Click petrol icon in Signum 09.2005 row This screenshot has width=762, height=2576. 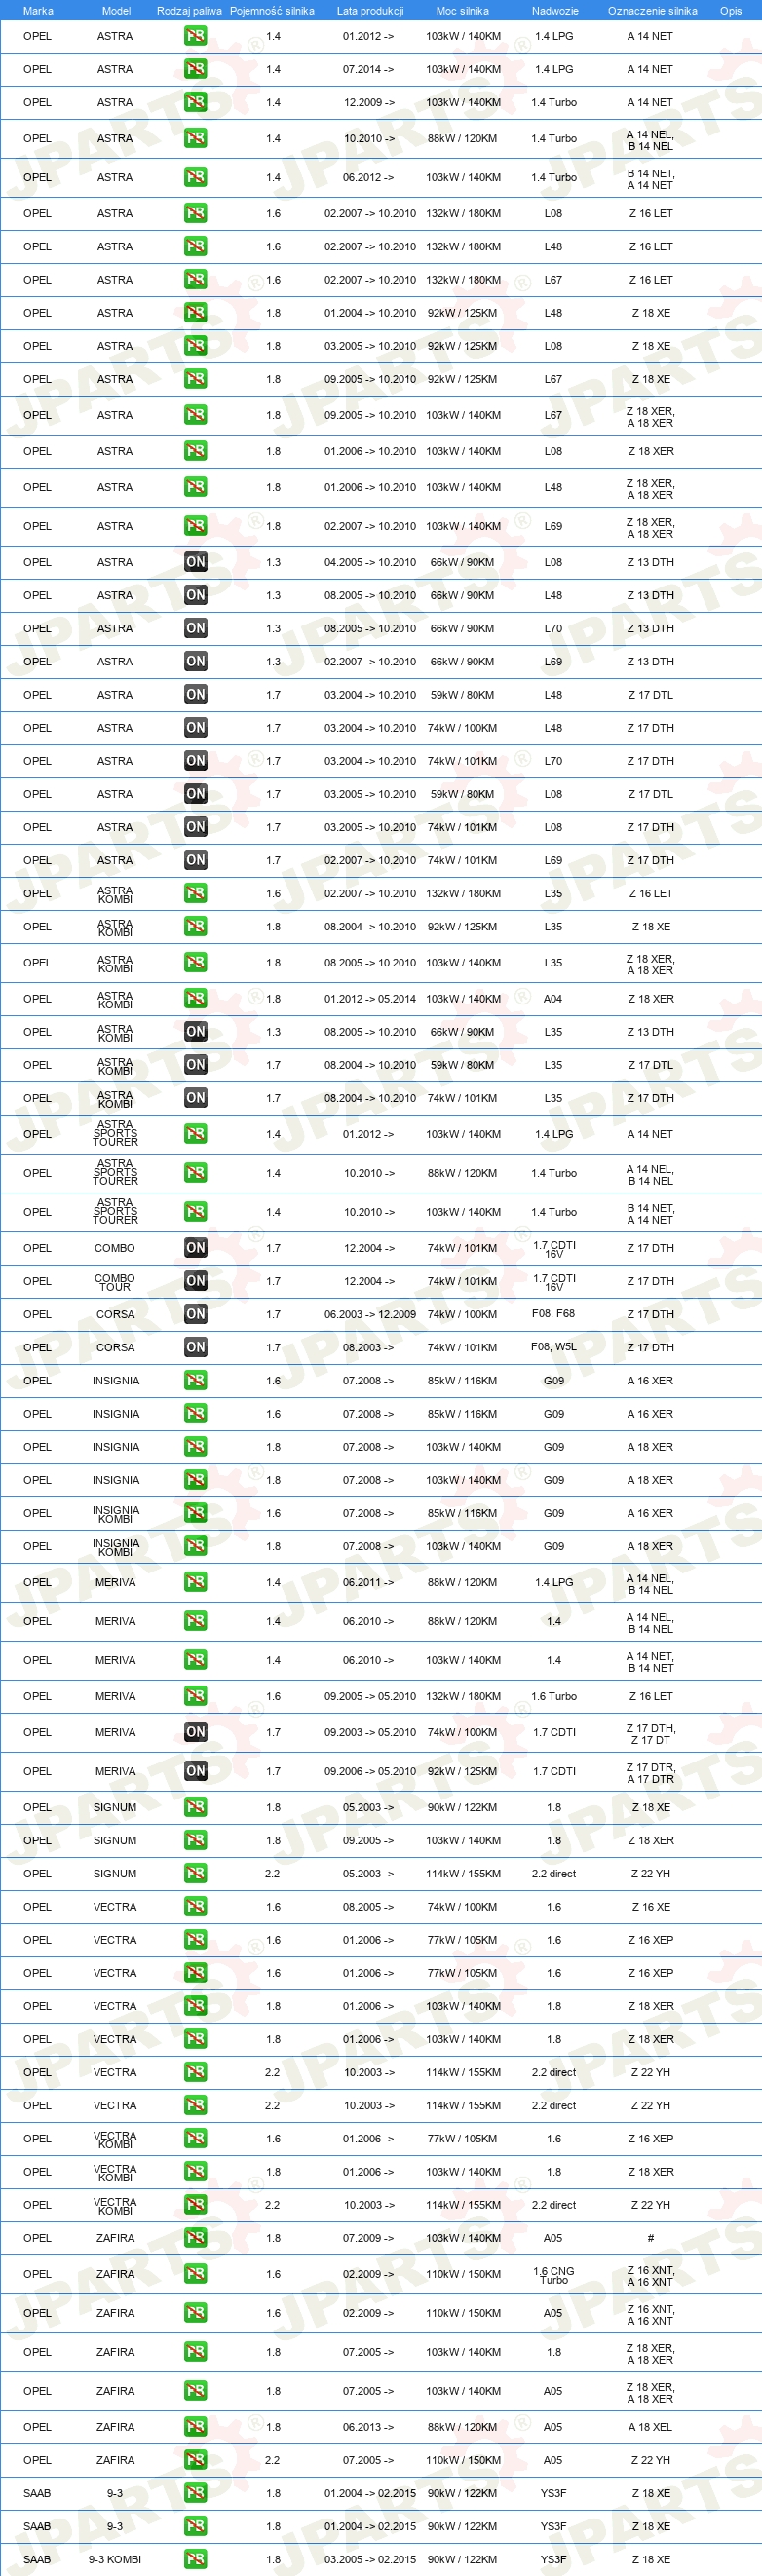(196, 1840)
